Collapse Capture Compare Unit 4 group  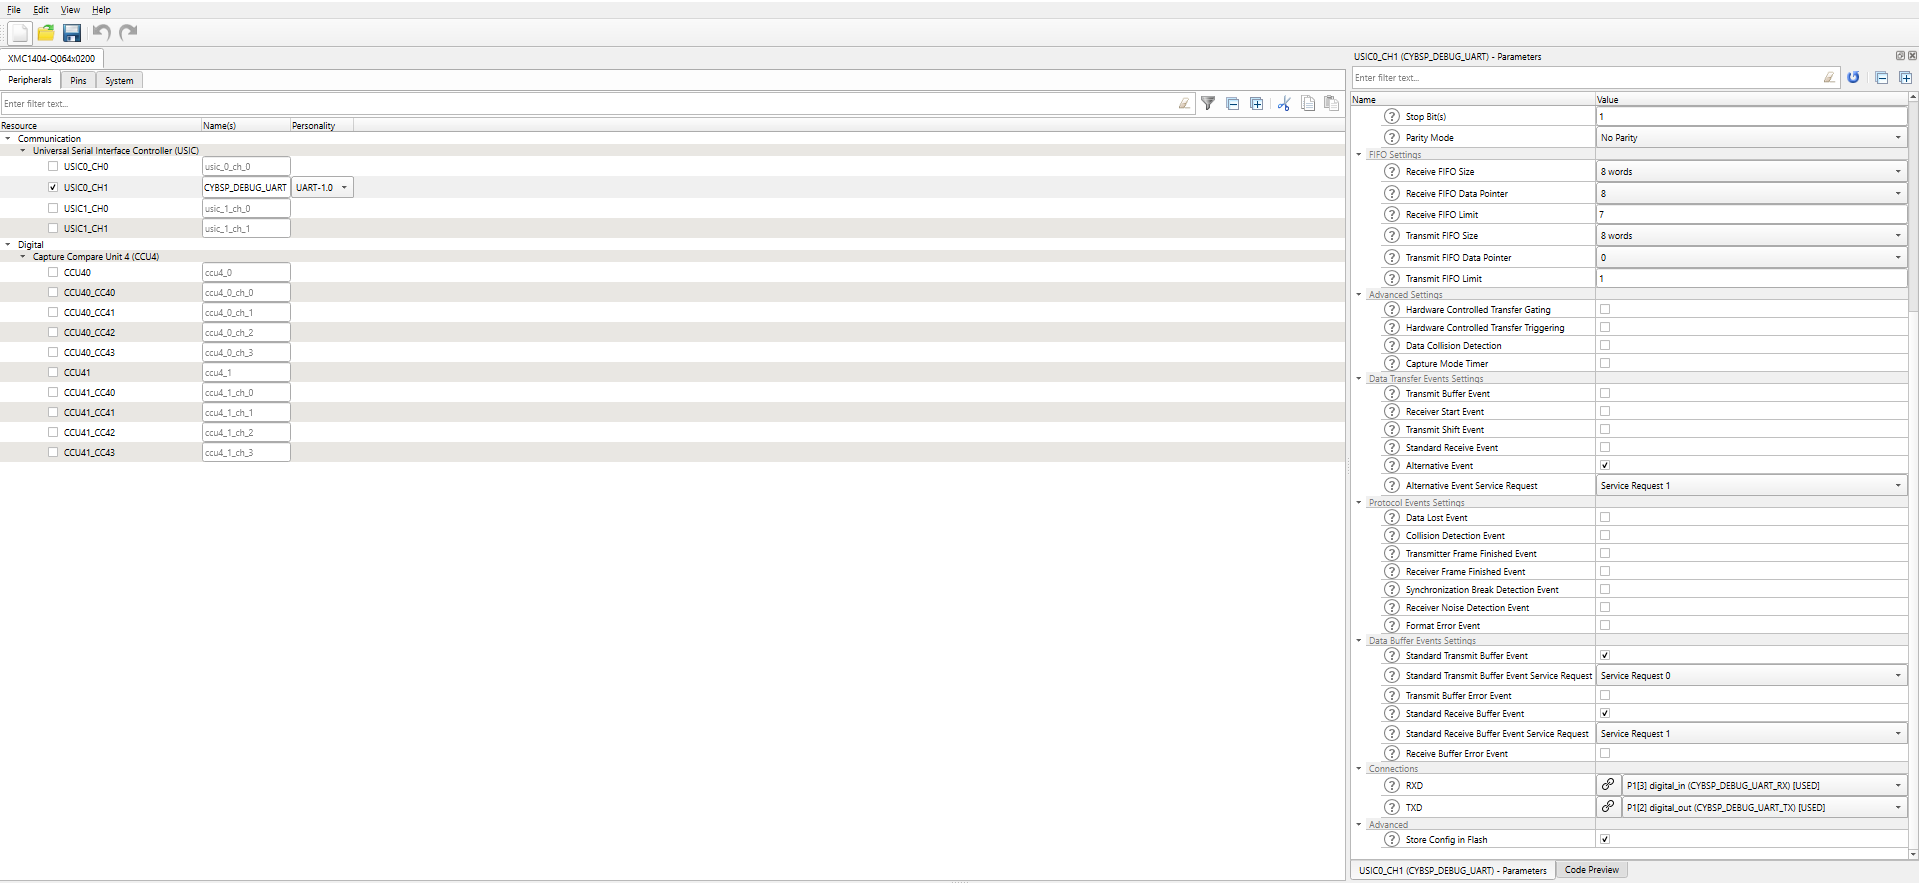(23, 256)
